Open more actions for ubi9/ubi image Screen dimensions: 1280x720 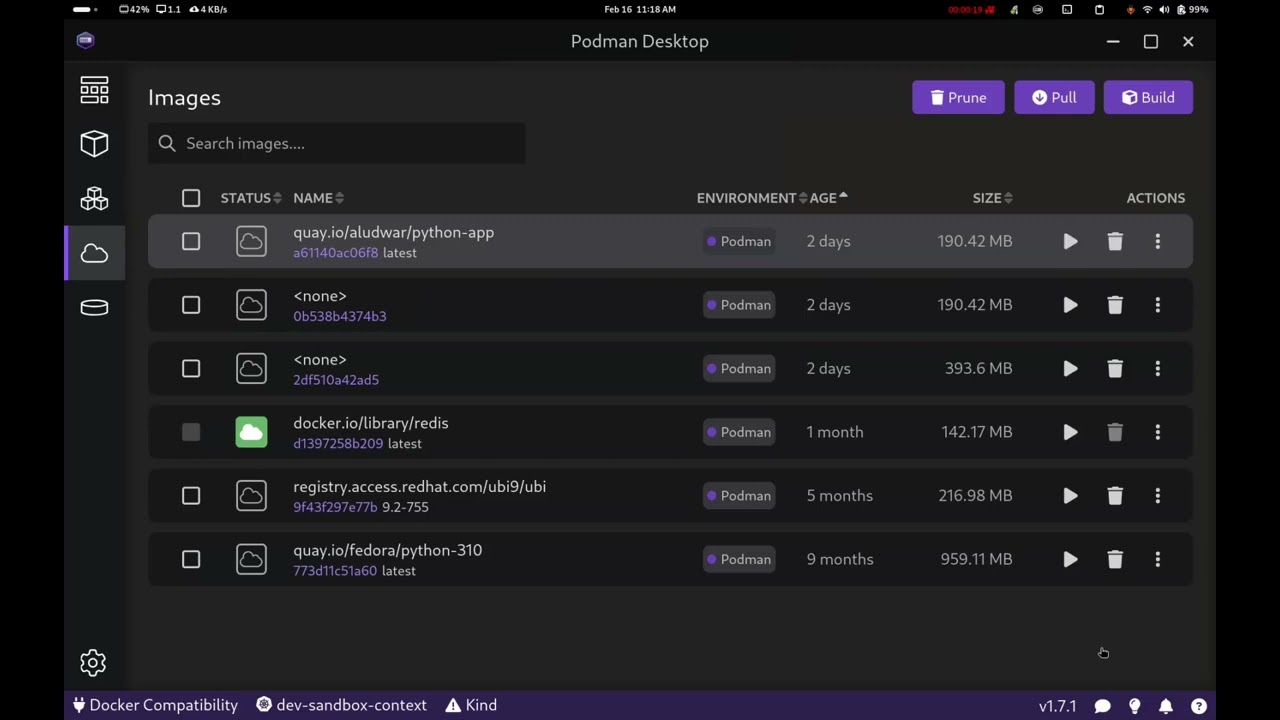[1158, 496]
